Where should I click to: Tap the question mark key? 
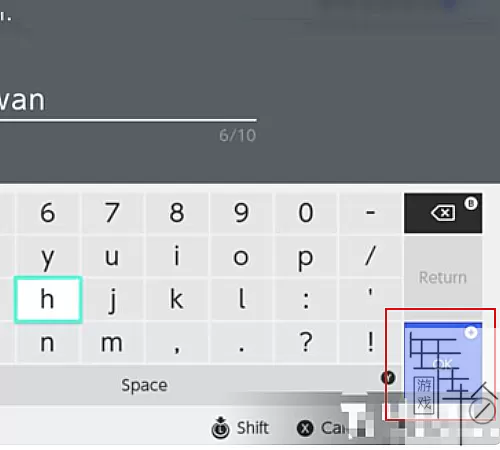pyautogui.click(x=306, y=342)
